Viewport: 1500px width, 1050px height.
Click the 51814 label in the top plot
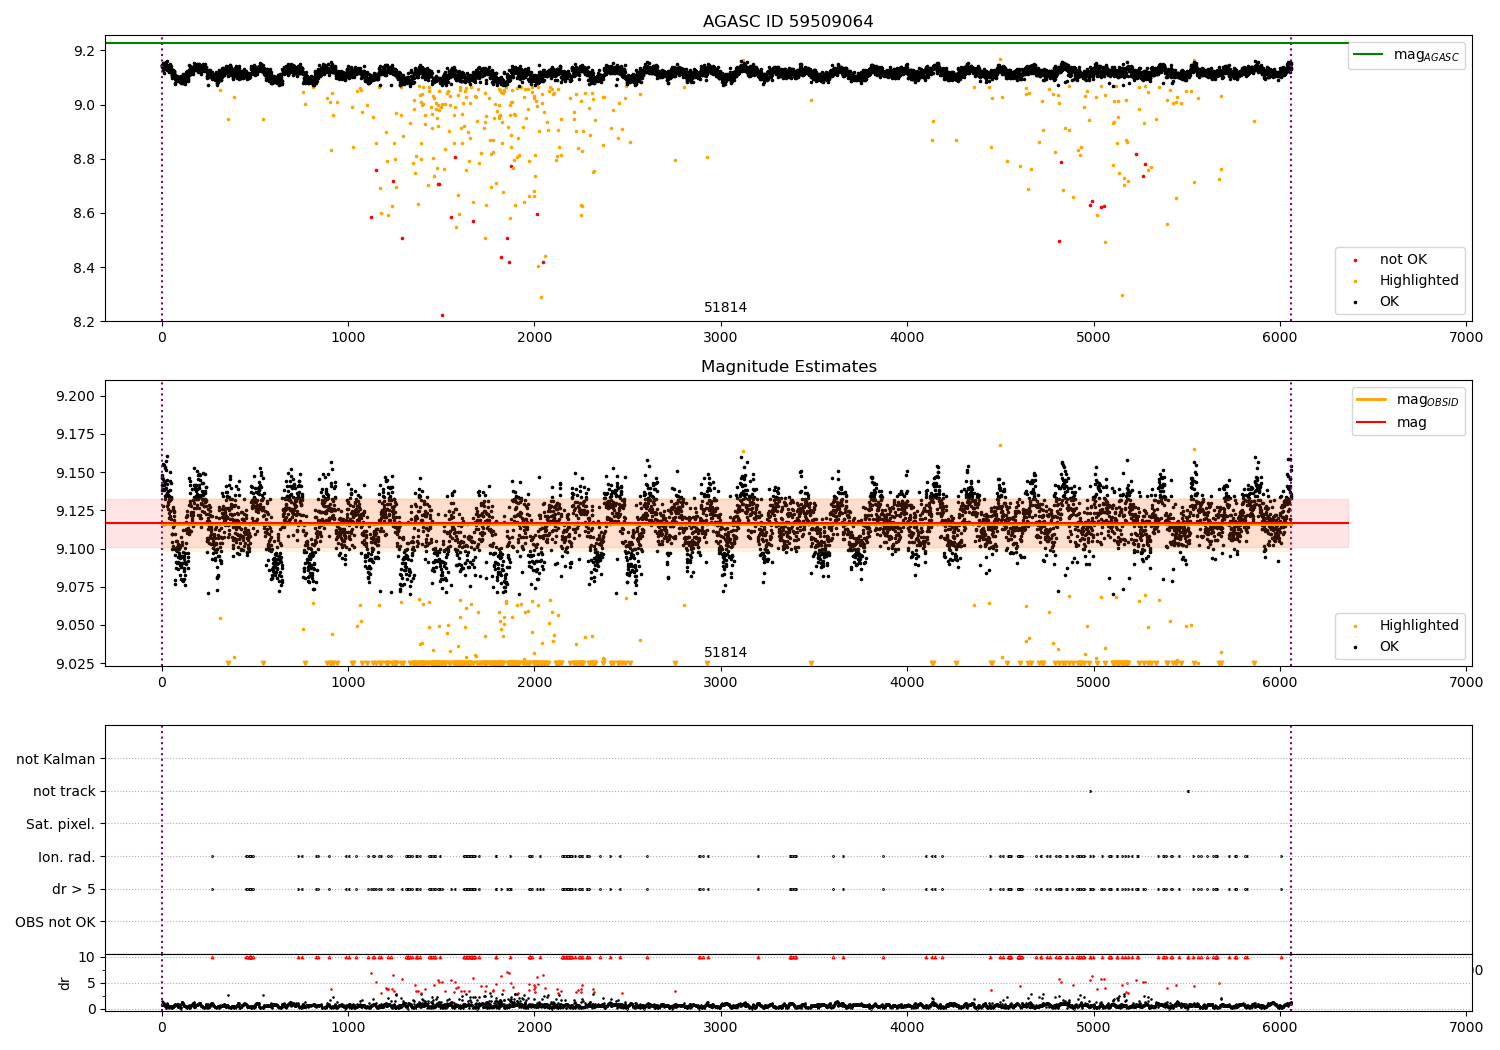point(725,308)
